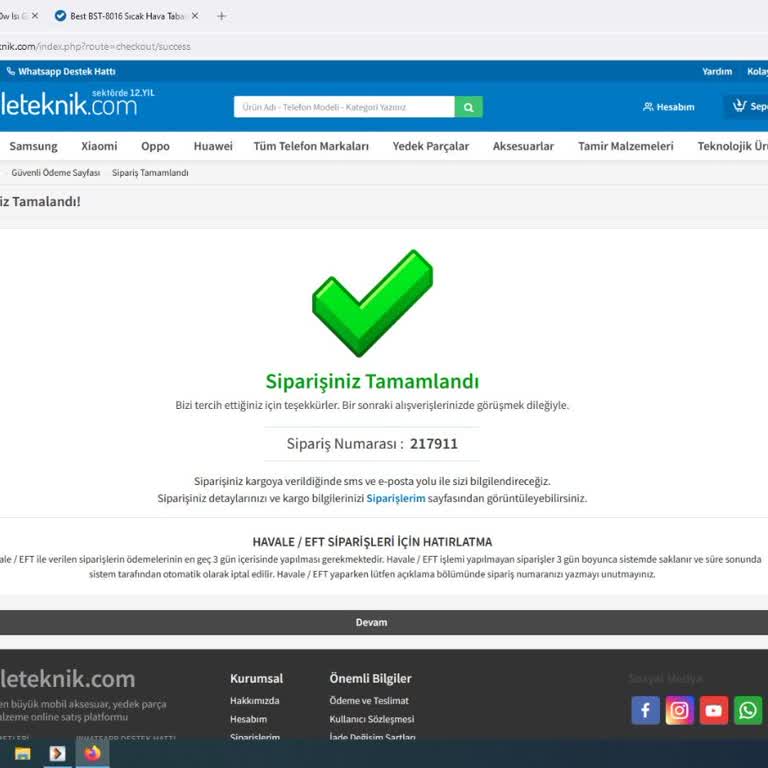Click the Yardım link in top bar
The width and height of the screenshot is (768, 768).
(717, 72)
